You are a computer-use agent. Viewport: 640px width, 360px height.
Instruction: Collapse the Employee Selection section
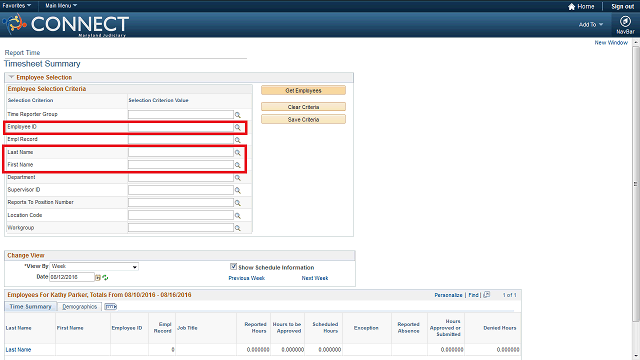click(x=11, y=77)
